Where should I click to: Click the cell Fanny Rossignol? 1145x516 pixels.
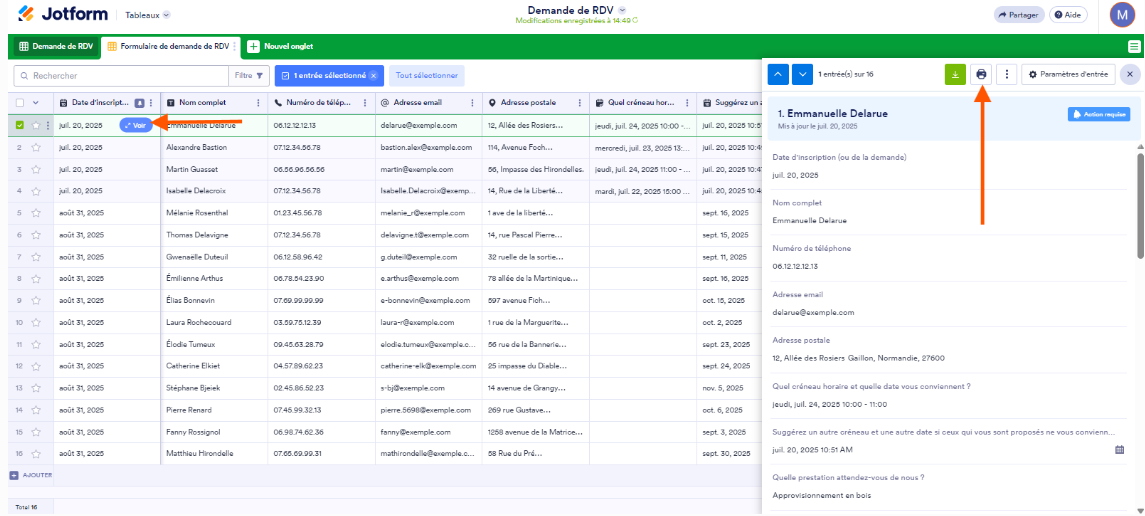click(x=214, y=432)
